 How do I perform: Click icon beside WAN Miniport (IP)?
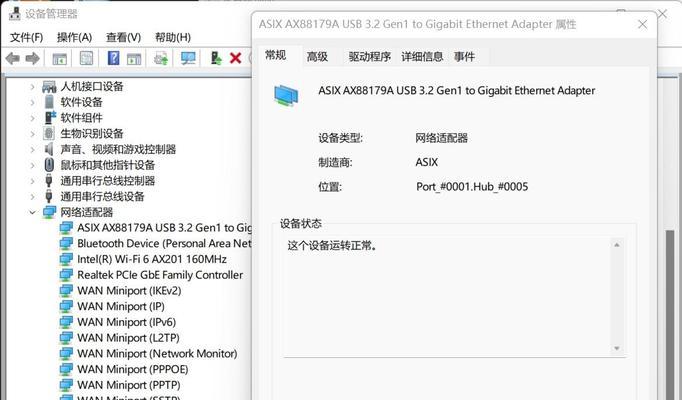point(66,306)
